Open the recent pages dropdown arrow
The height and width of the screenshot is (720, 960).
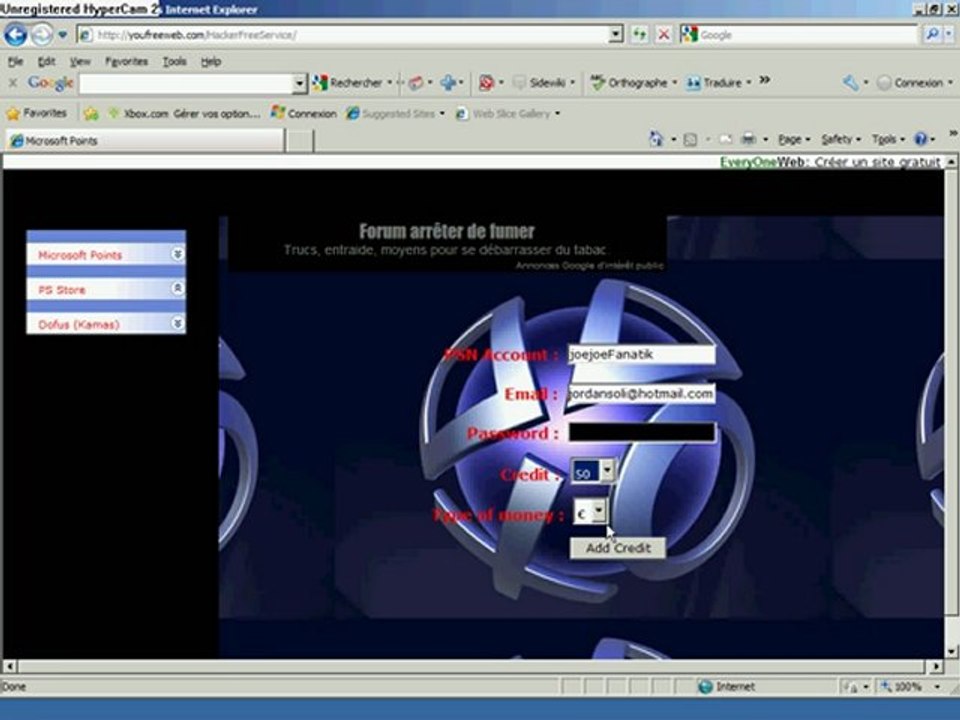click(x=62, y=36)
